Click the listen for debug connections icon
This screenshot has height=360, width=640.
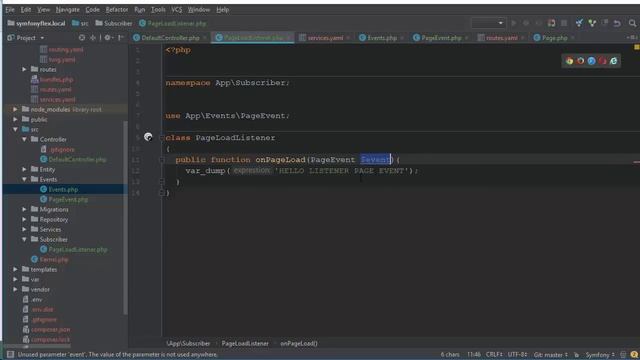coord(551,23)
